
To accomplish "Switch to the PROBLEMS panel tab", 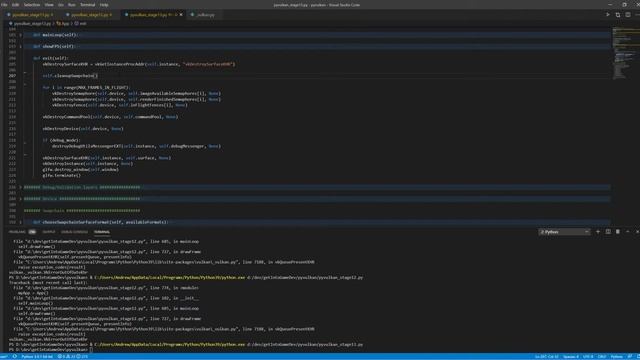I will click(17, 232).
